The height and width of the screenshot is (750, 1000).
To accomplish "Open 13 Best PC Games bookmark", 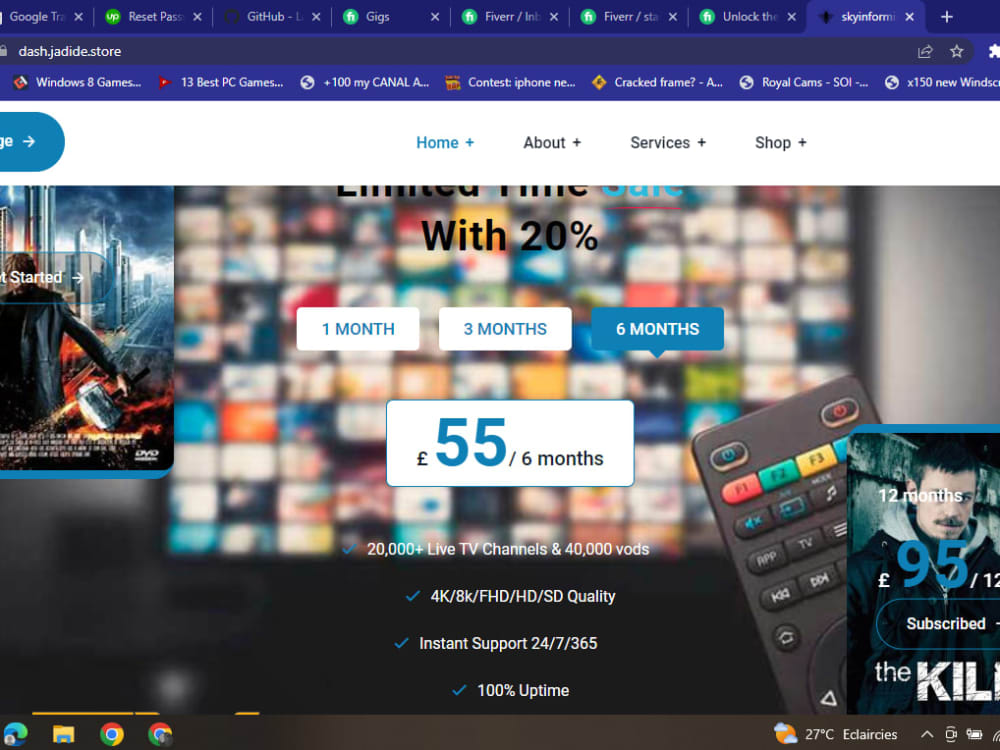I will [221, 82].
